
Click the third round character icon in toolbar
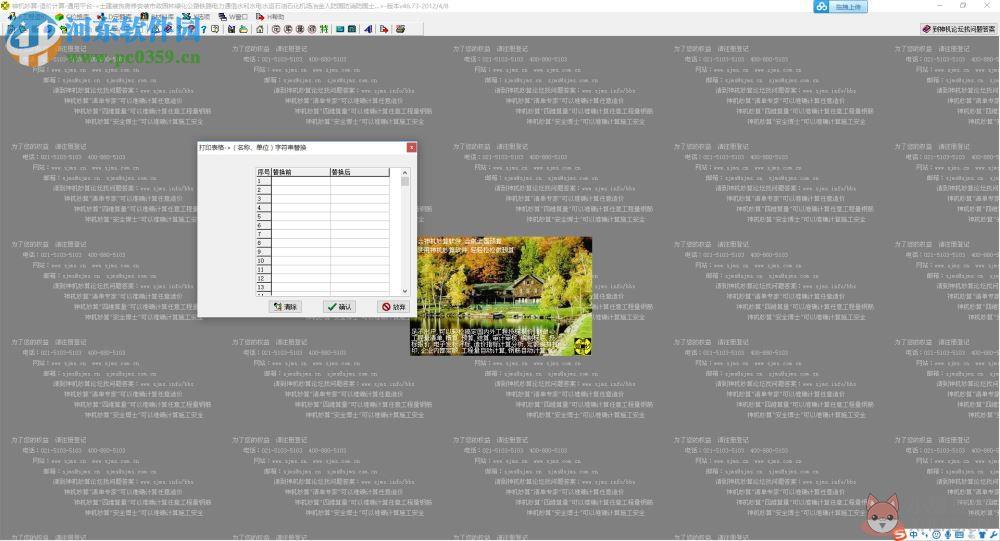point(300,29)
